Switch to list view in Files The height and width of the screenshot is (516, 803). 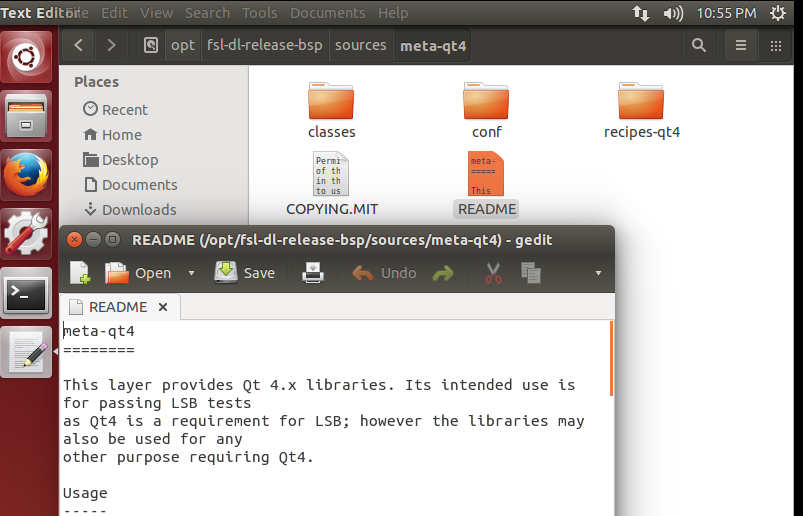point(741,46)
